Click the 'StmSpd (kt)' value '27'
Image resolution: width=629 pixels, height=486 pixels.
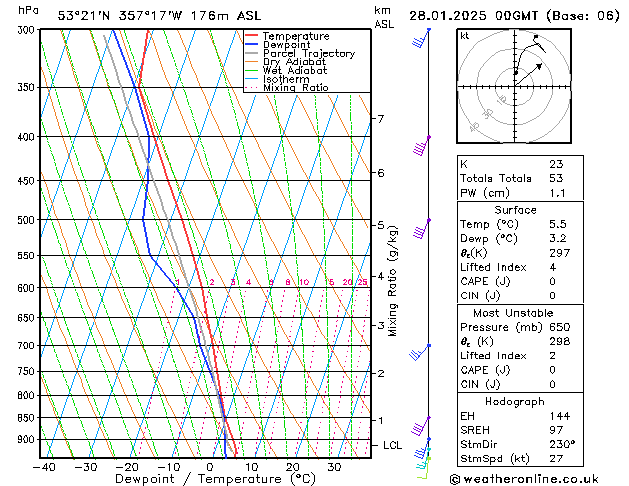pos(556,458)
